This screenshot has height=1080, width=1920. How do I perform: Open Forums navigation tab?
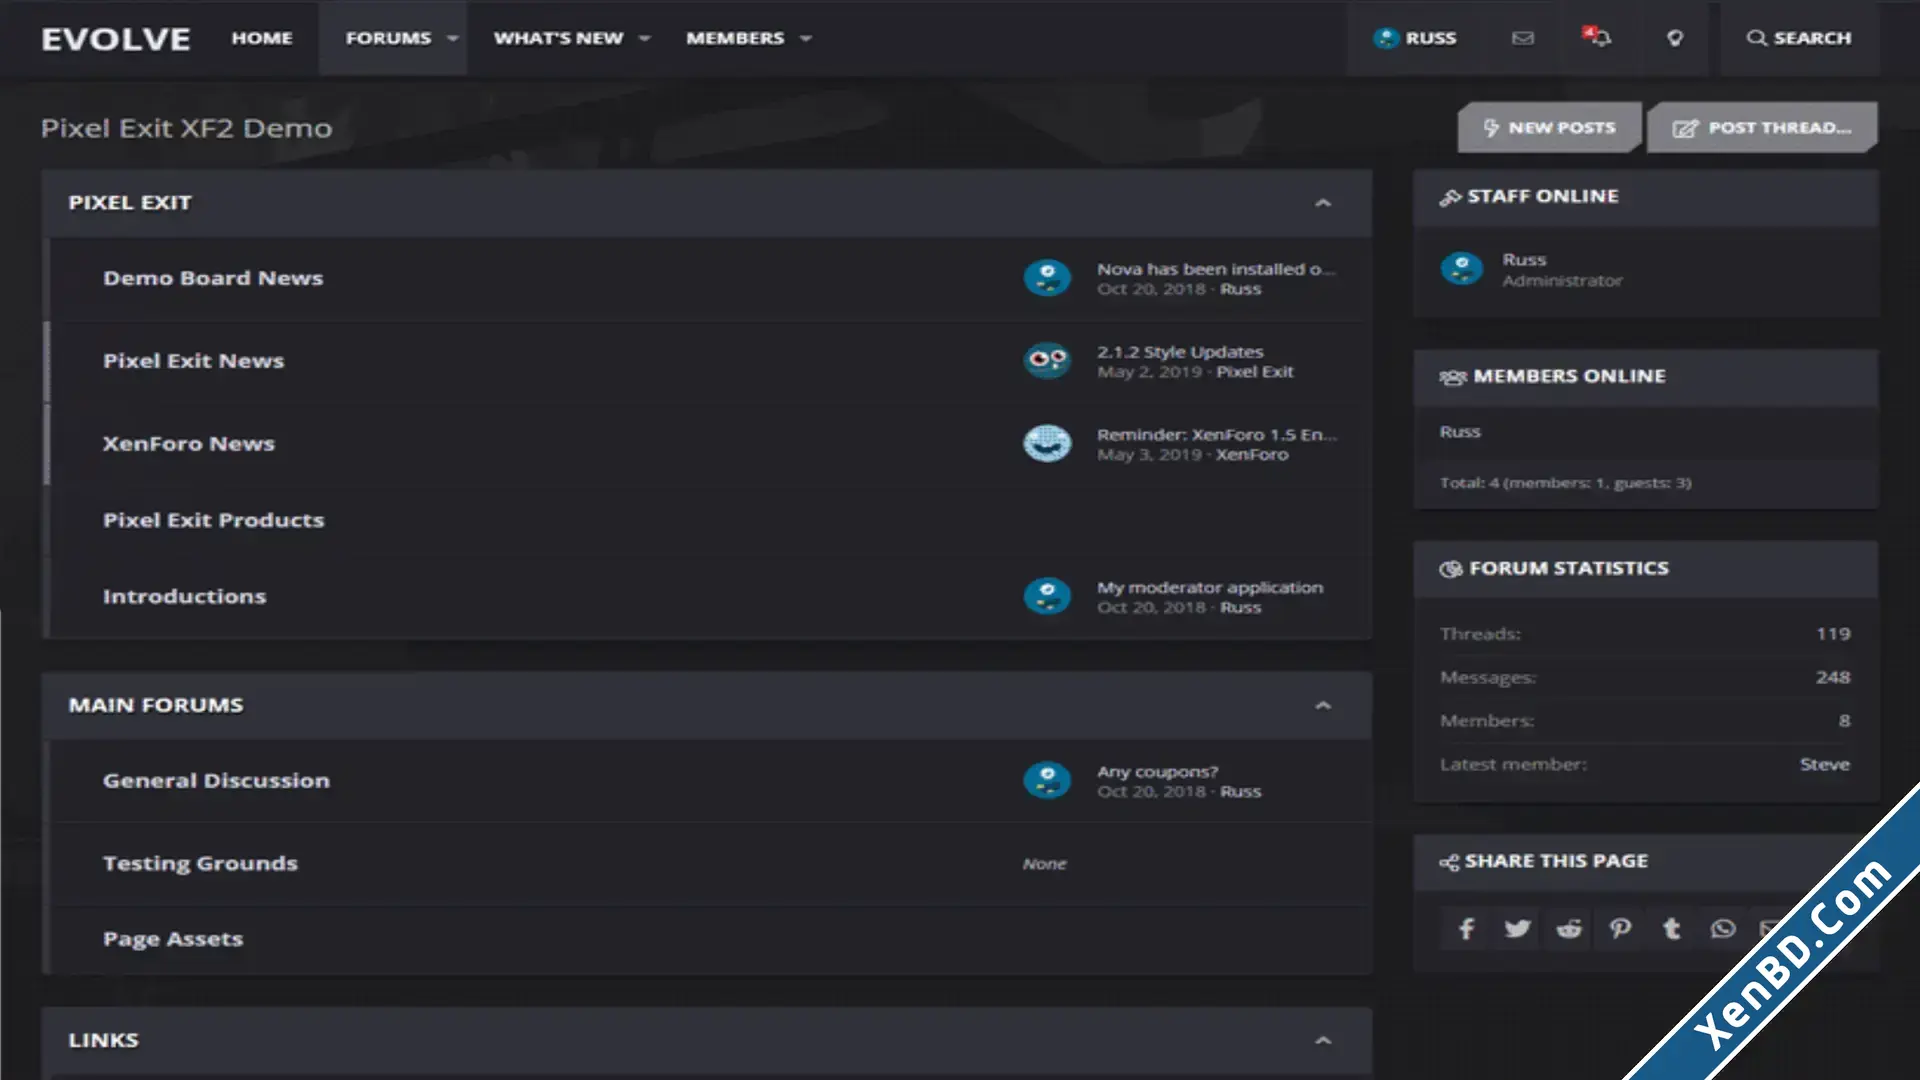(x=388, y=38)
